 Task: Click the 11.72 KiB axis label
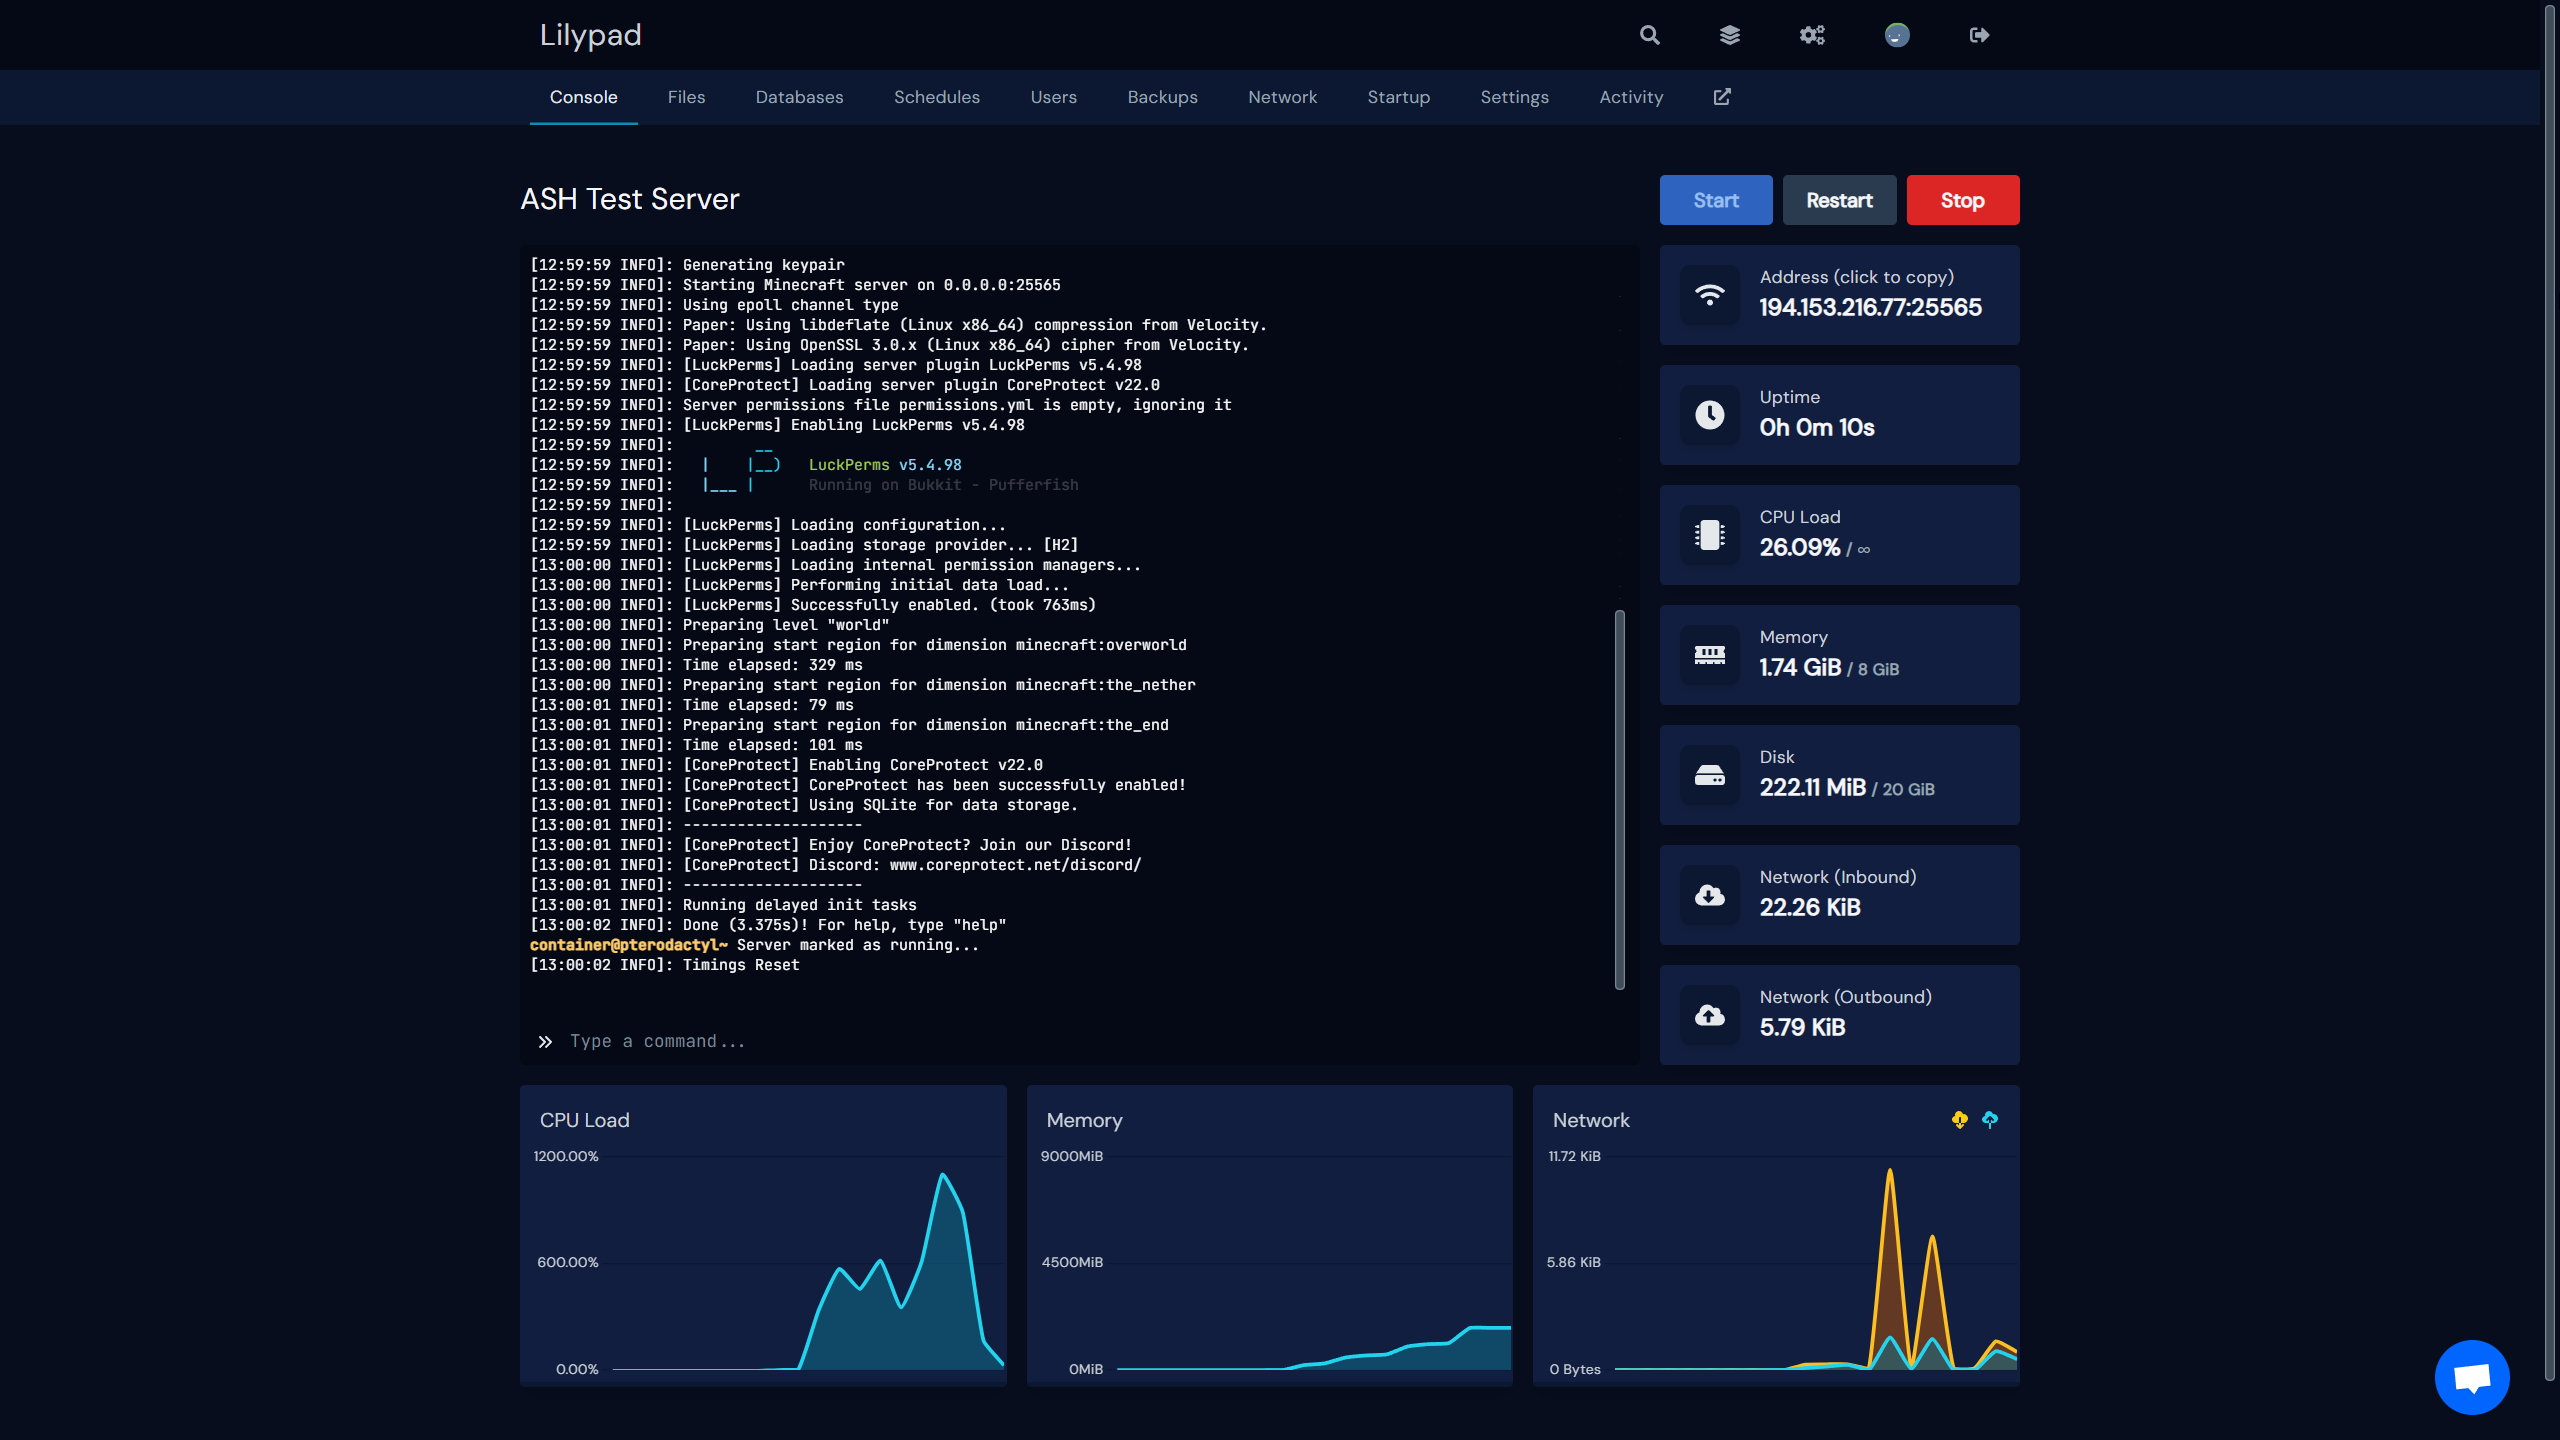[x=1575, y=1156]
